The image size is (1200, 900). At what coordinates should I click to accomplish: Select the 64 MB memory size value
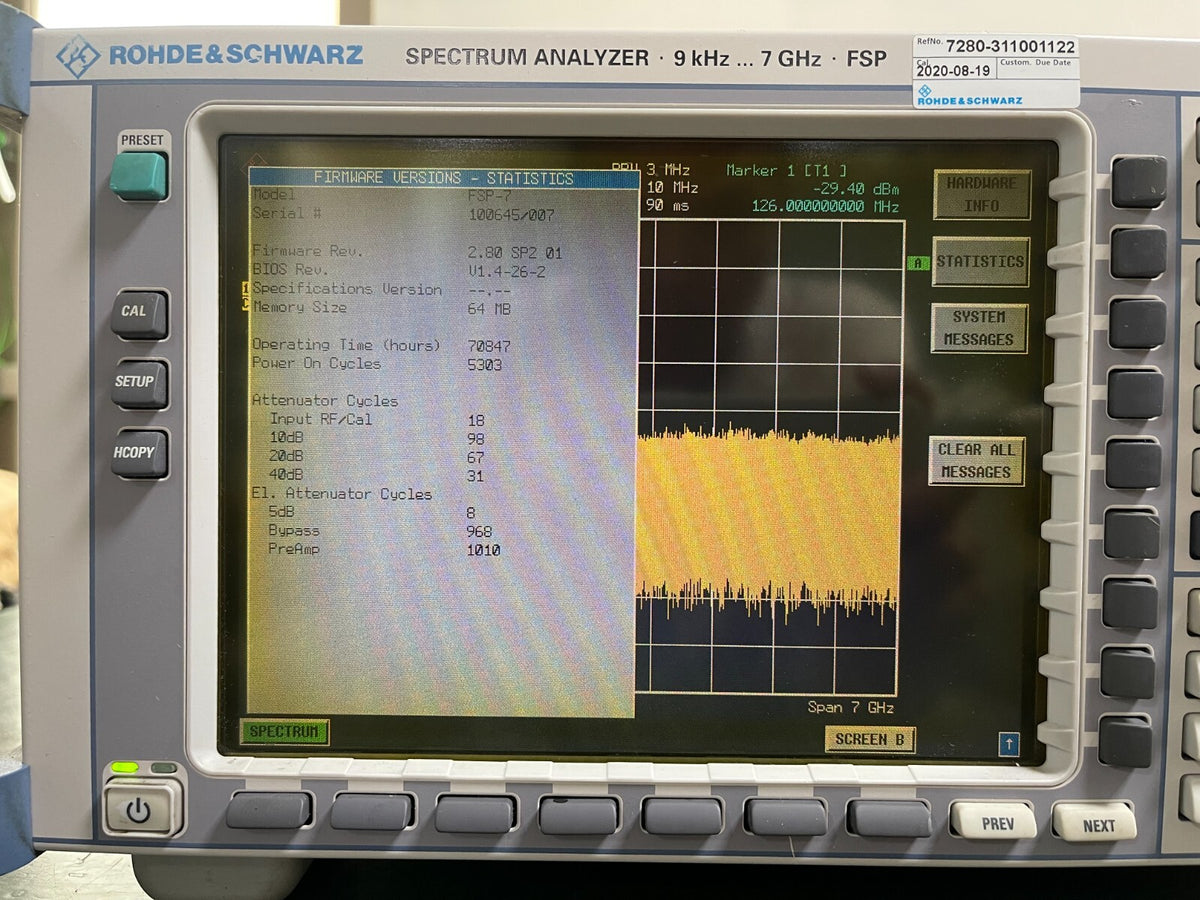click(489, 309)
